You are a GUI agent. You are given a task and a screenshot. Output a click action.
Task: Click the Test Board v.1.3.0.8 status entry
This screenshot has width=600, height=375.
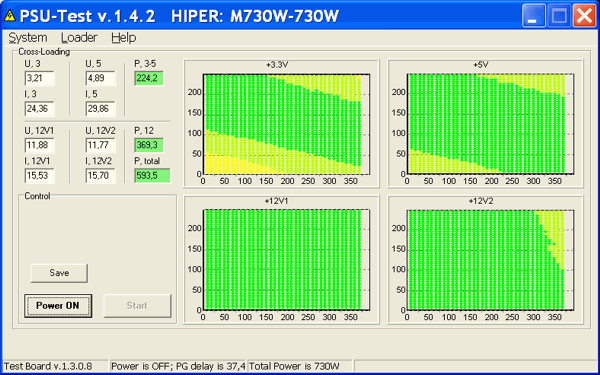tap(55, 366)
